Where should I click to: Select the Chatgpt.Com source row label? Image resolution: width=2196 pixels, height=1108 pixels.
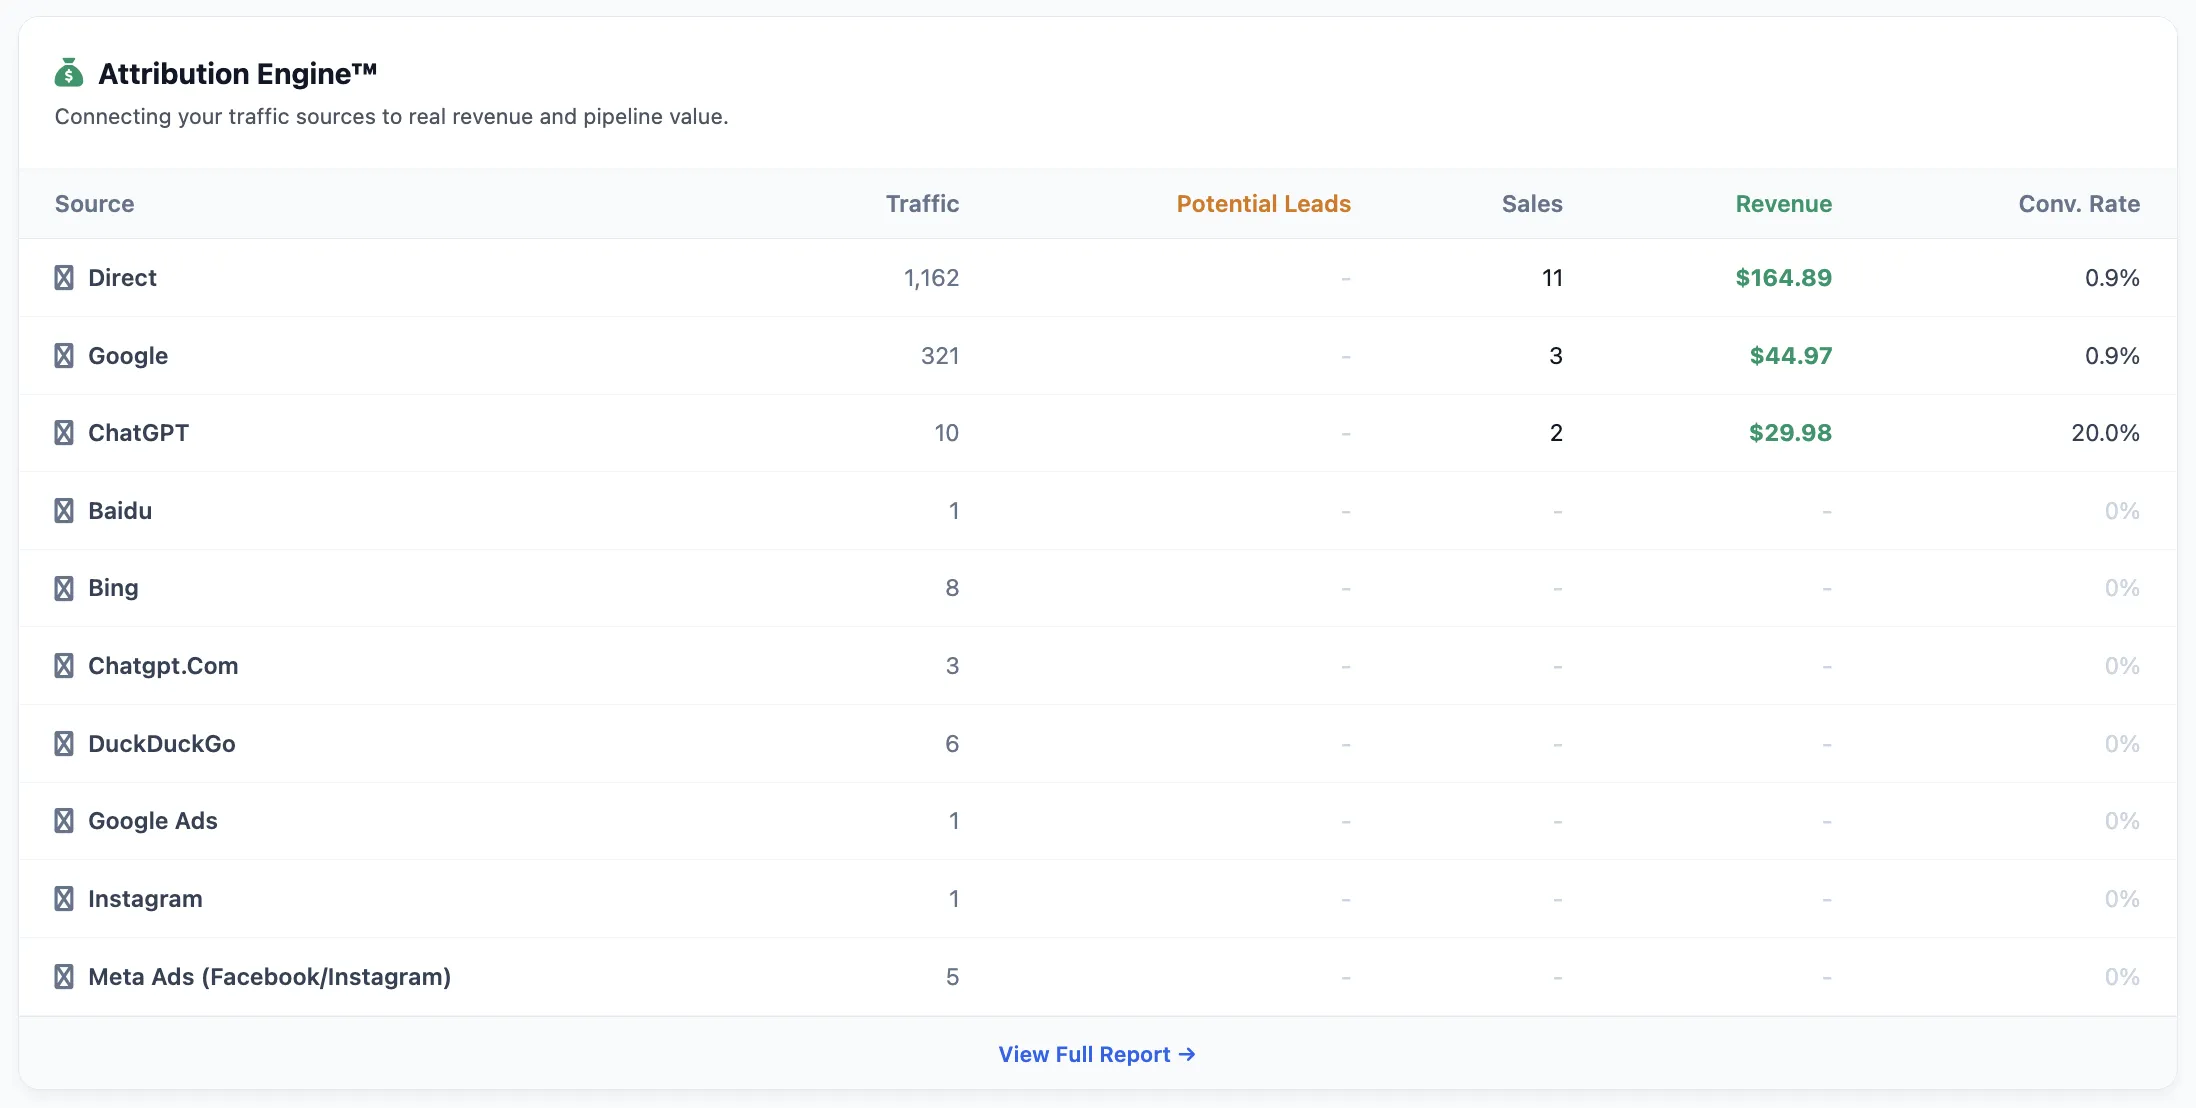(x=163, y=666)
